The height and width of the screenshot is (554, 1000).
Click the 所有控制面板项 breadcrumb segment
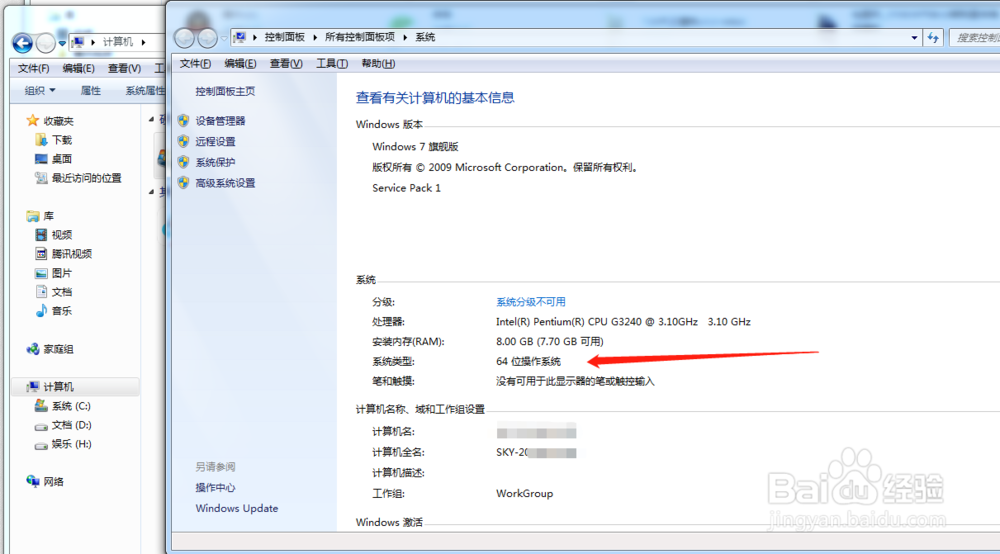pyautogui.click(x=360, y=37)
